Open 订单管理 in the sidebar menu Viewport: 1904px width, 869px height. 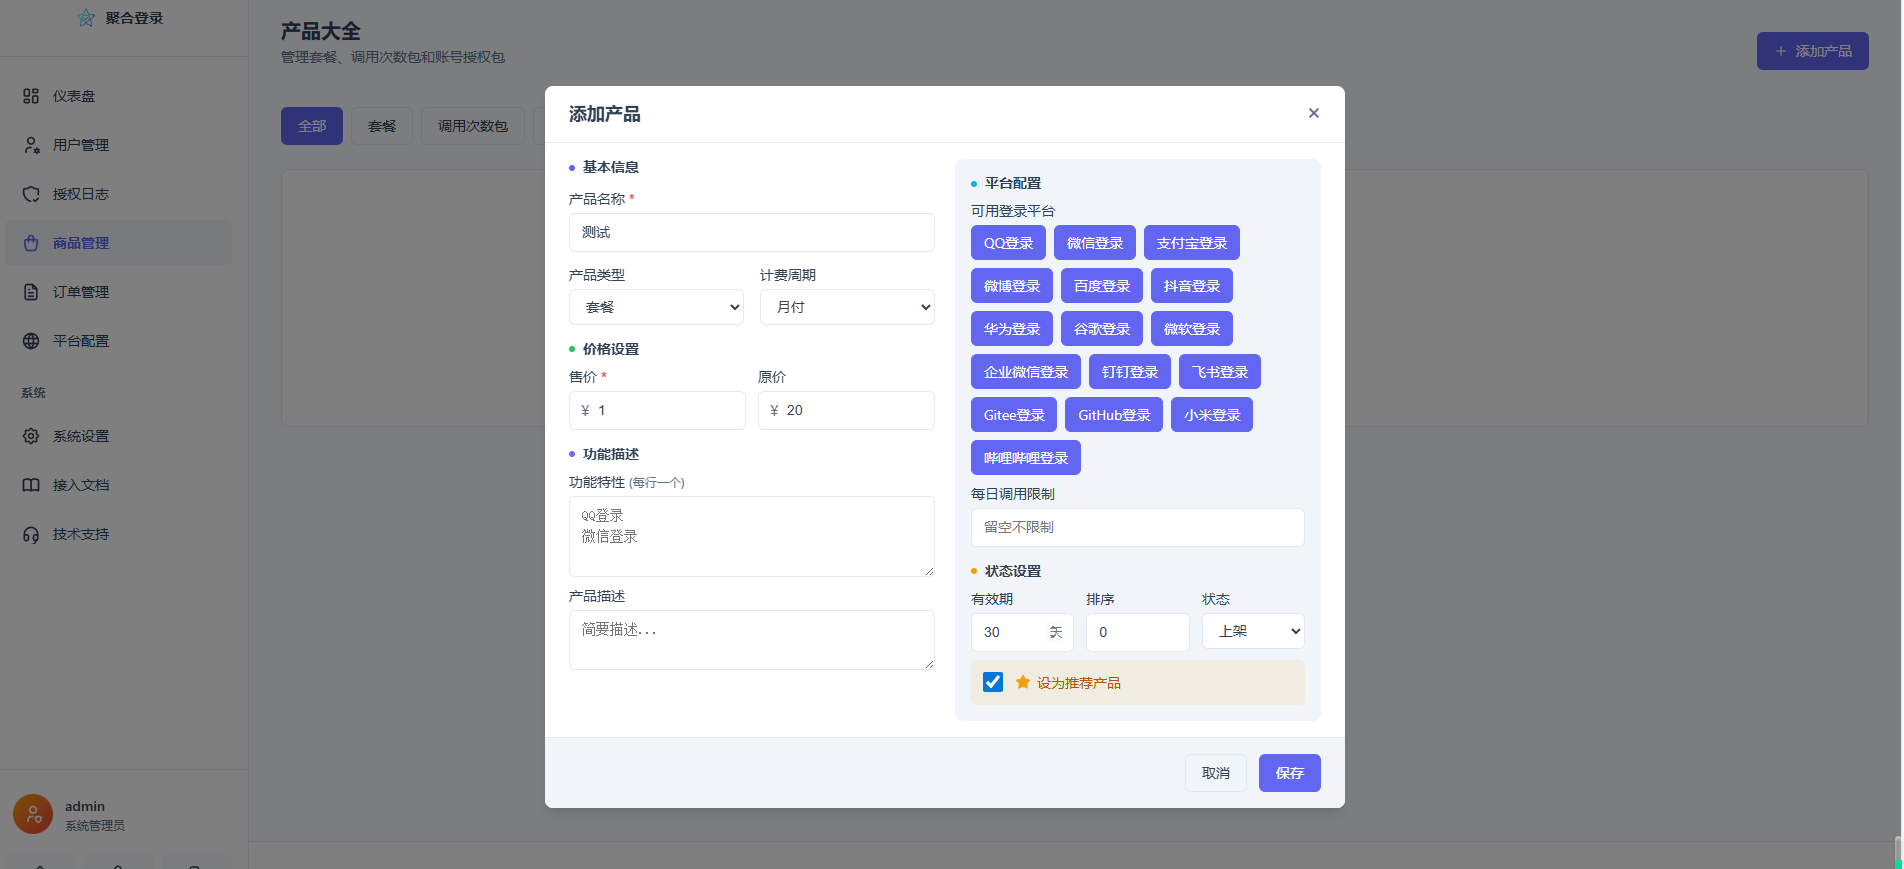point(118,292)
